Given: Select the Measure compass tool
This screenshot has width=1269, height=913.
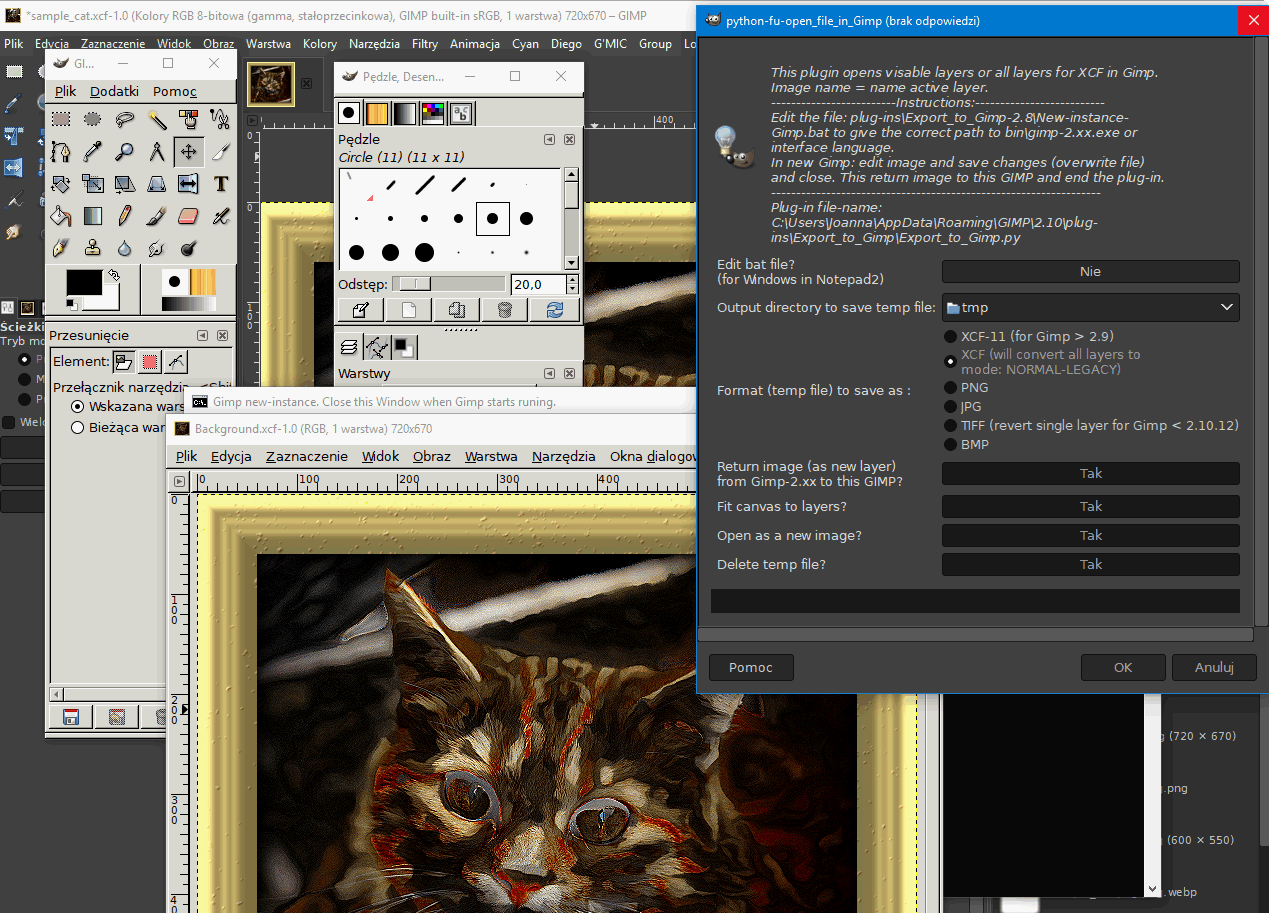Looking at the screenshot, I should (157, 152).
